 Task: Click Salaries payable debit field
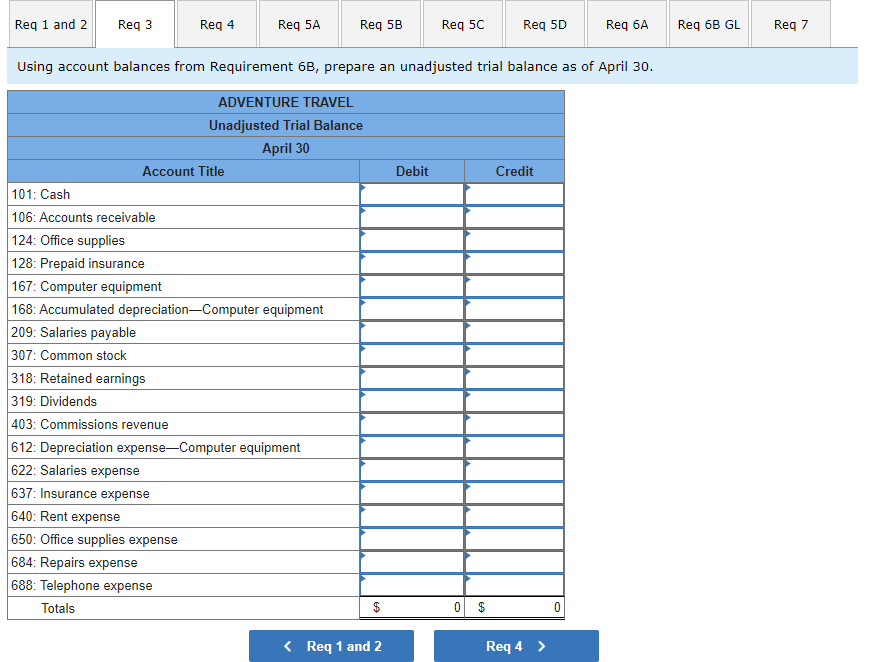pyautogui.click(x=412, y=332)
